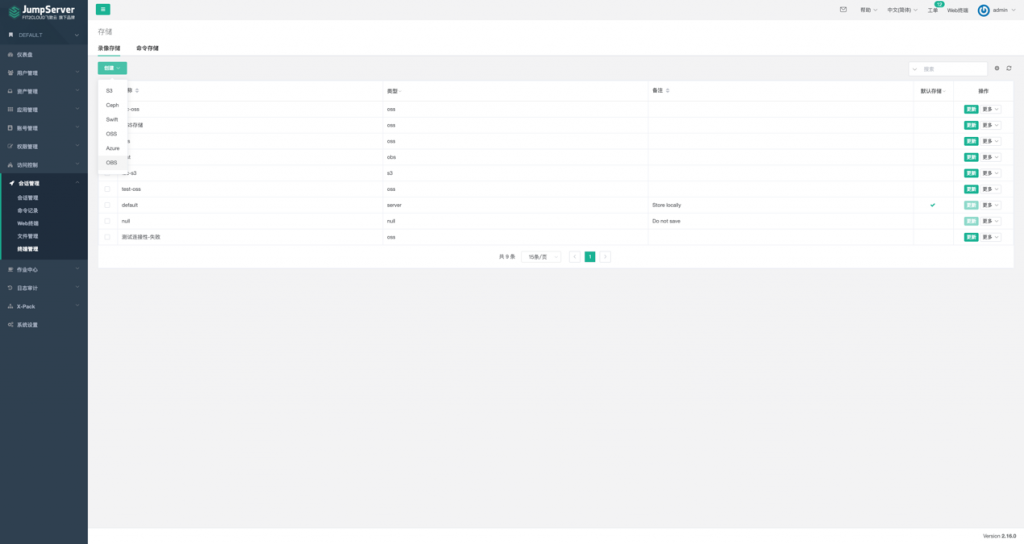This screenshot has height=544, width=1024.
Task: Collapse the 会话管理 parent menu section
Action: (x=44, y=183)
